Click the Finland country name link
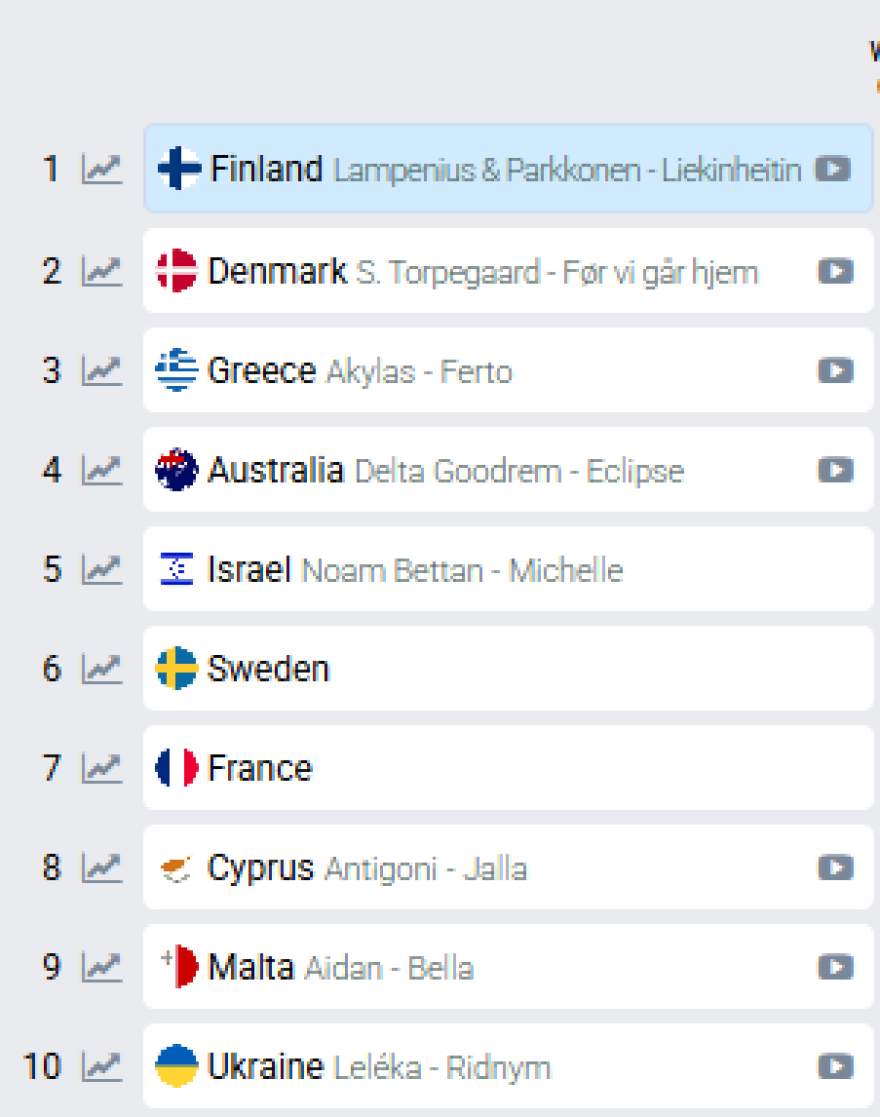Screen dimensions: 880x1117 266,169
